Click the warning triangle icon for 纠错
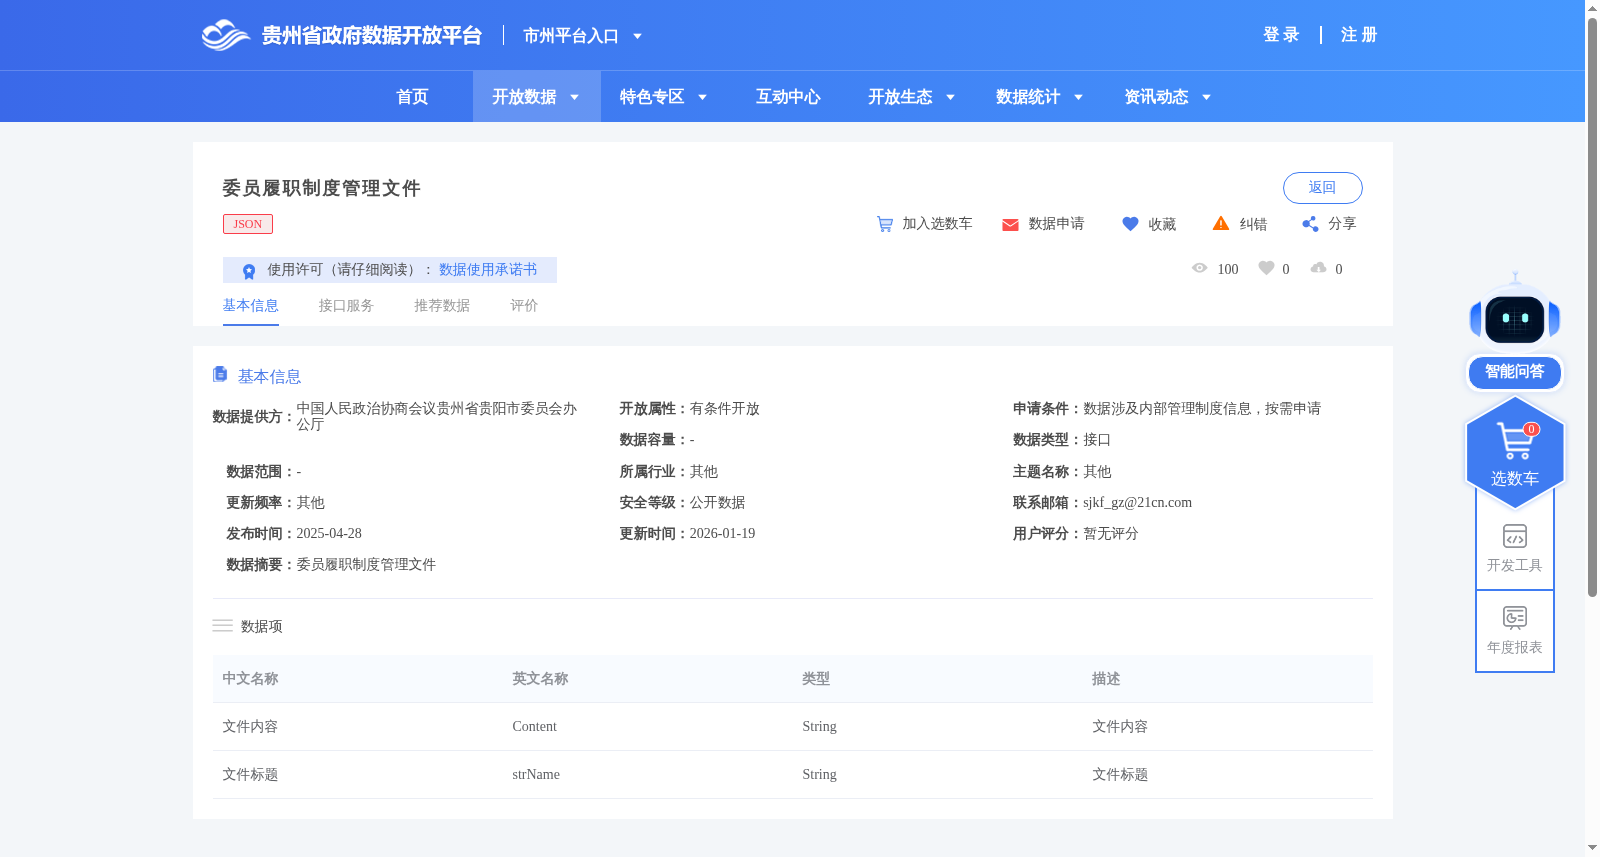The image size is (1600, 857). click(1221, 223)
